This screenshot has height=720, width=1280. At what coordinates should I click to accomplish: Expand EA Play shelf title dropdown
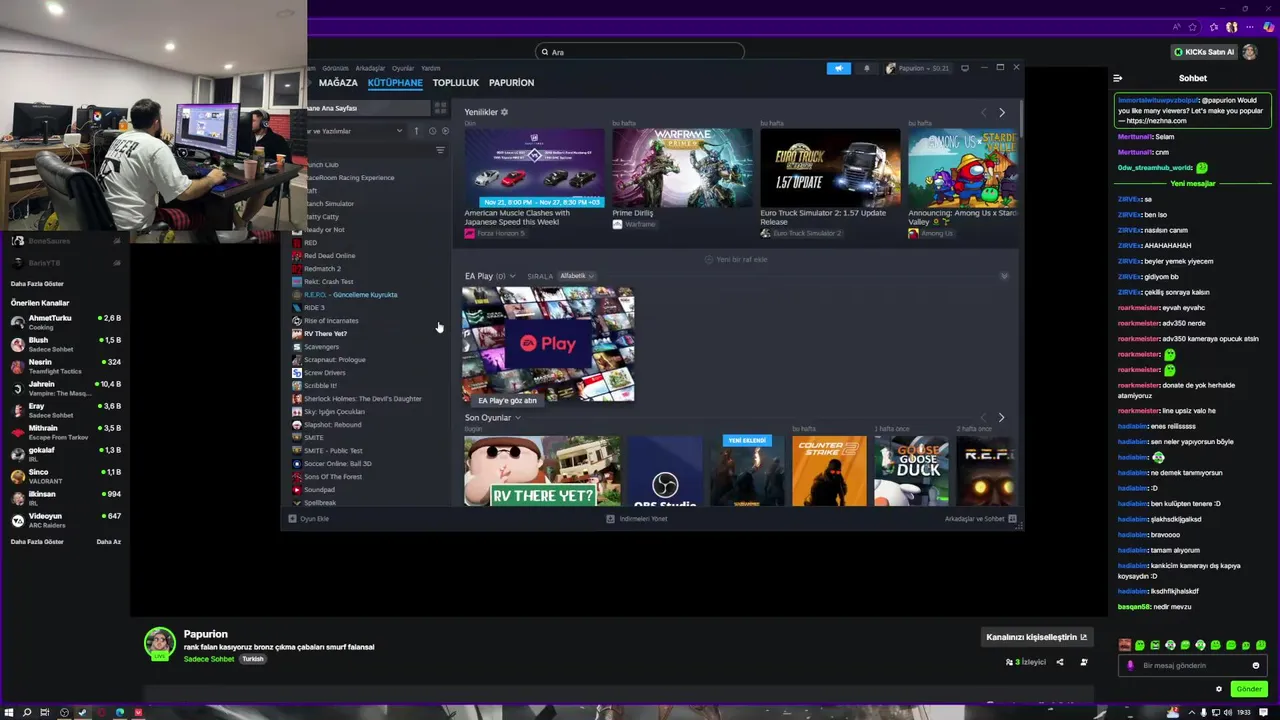[513, 276]
